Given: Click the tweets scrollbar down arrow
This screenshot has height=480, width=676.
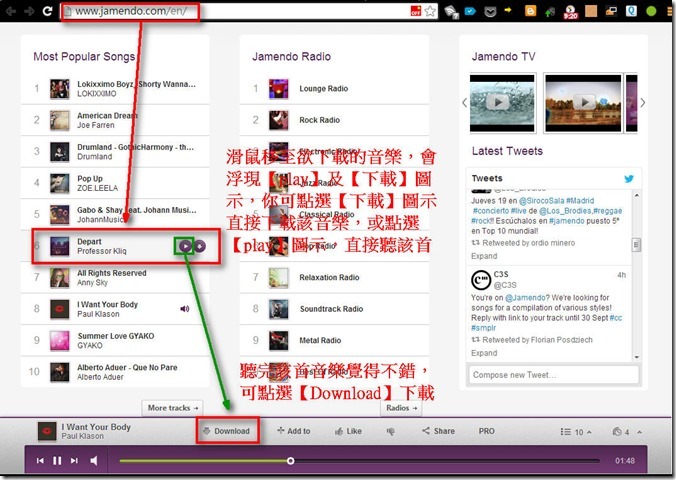Looking at the screenshot, I should click(637, 358).
